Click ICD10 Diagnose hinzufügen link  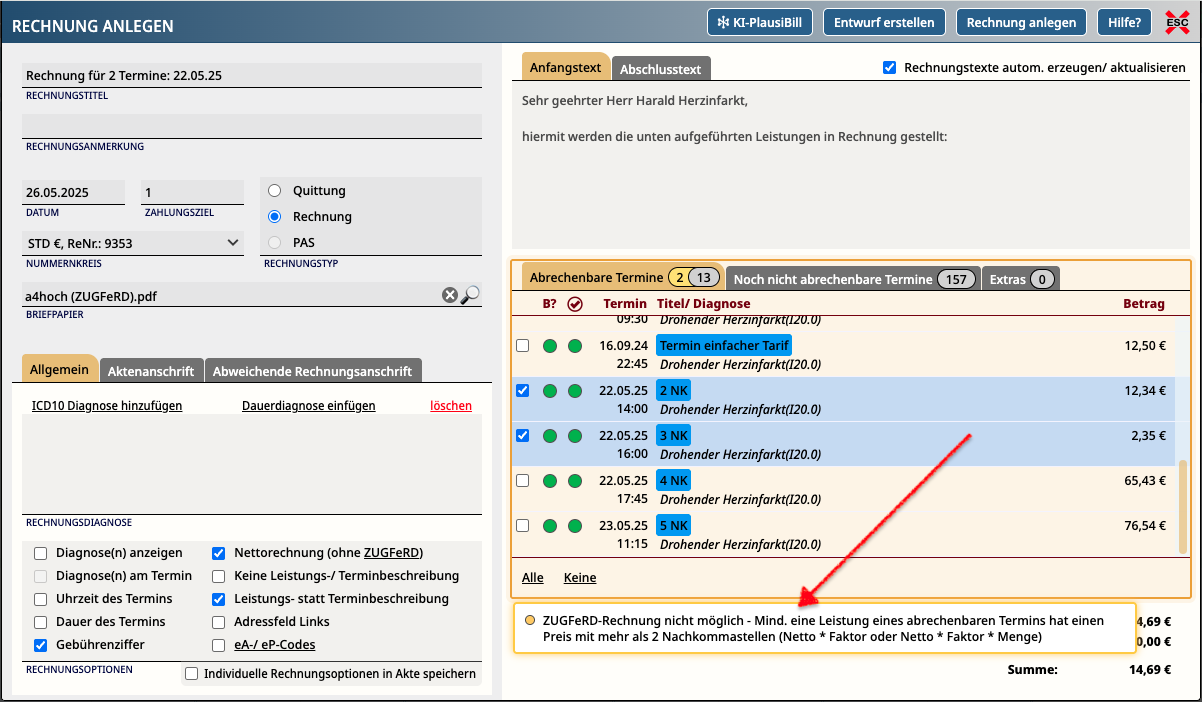pyautogui.click(x=107, y=406)
